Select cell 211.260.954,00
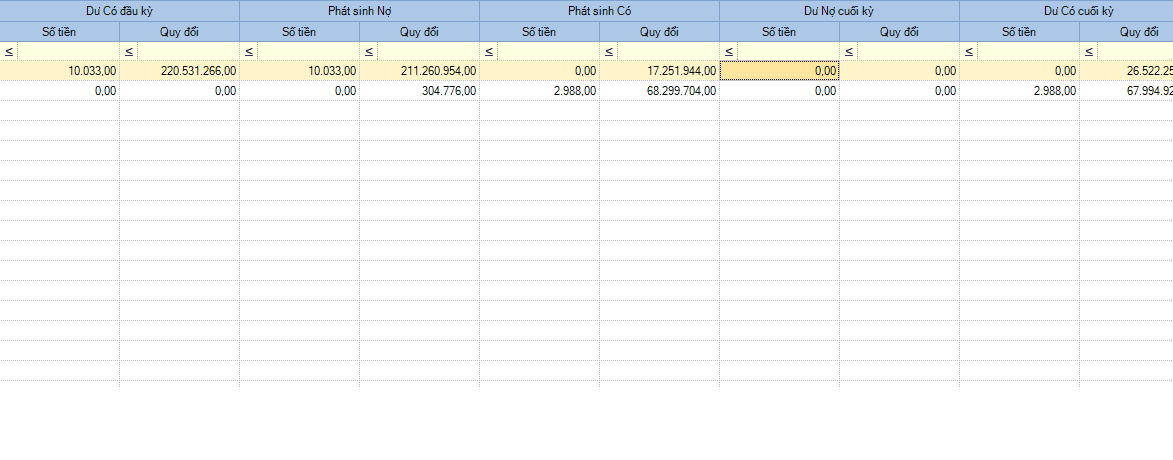This screenshot has width=1173, height=460. pyautogui.click(x=420, y=71)
